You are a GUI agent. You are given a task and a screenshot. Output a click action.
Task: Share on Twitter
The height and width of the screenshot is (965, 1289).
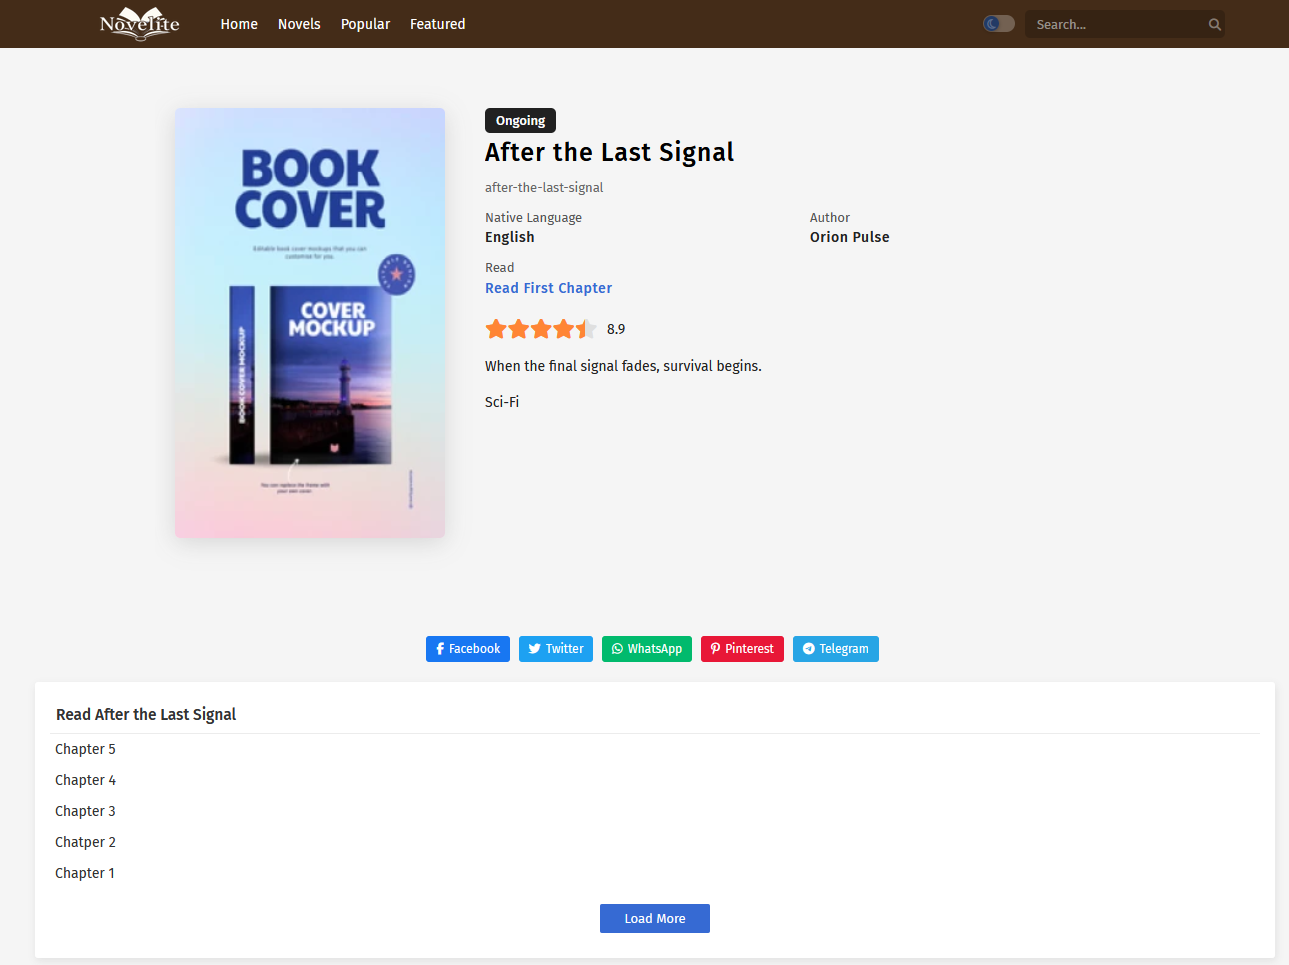click(555, 649)
